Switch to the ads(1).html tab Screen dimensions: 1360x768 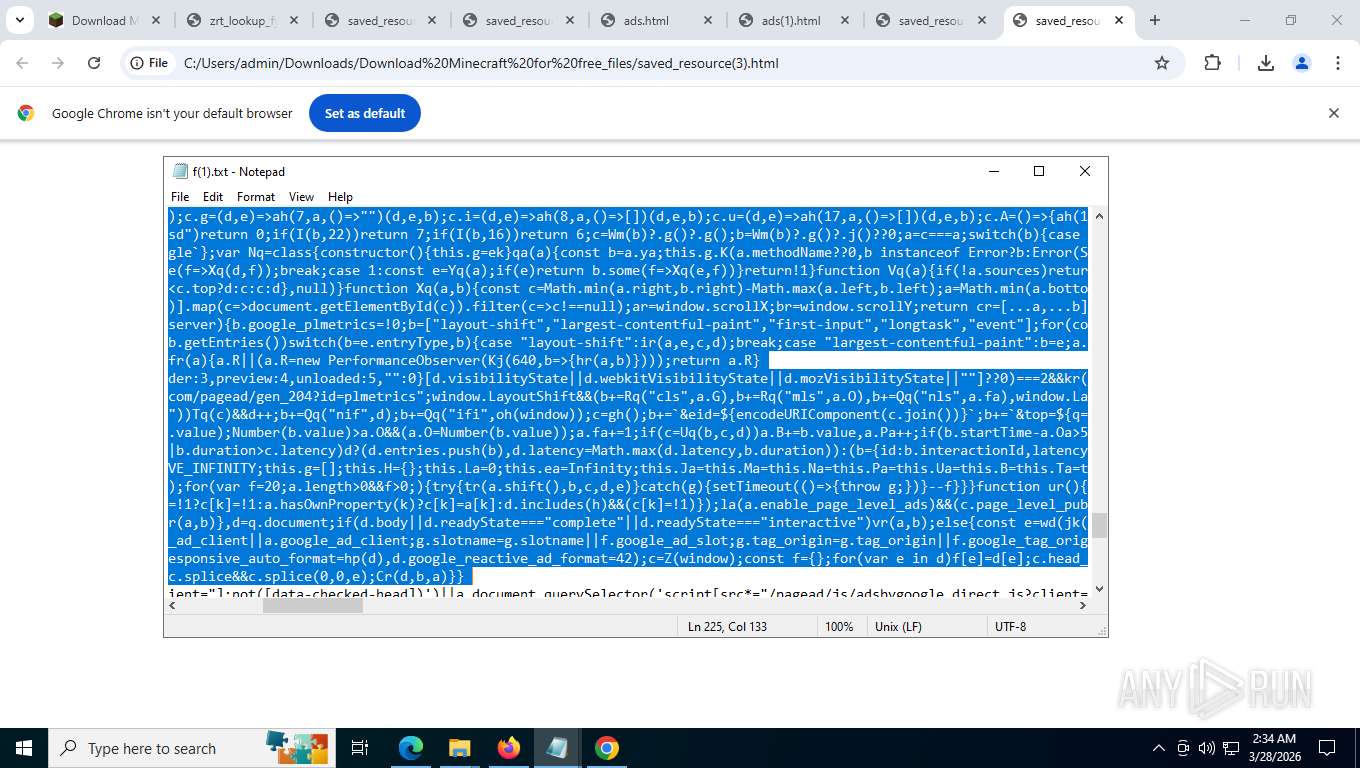[x=793, y=20]
